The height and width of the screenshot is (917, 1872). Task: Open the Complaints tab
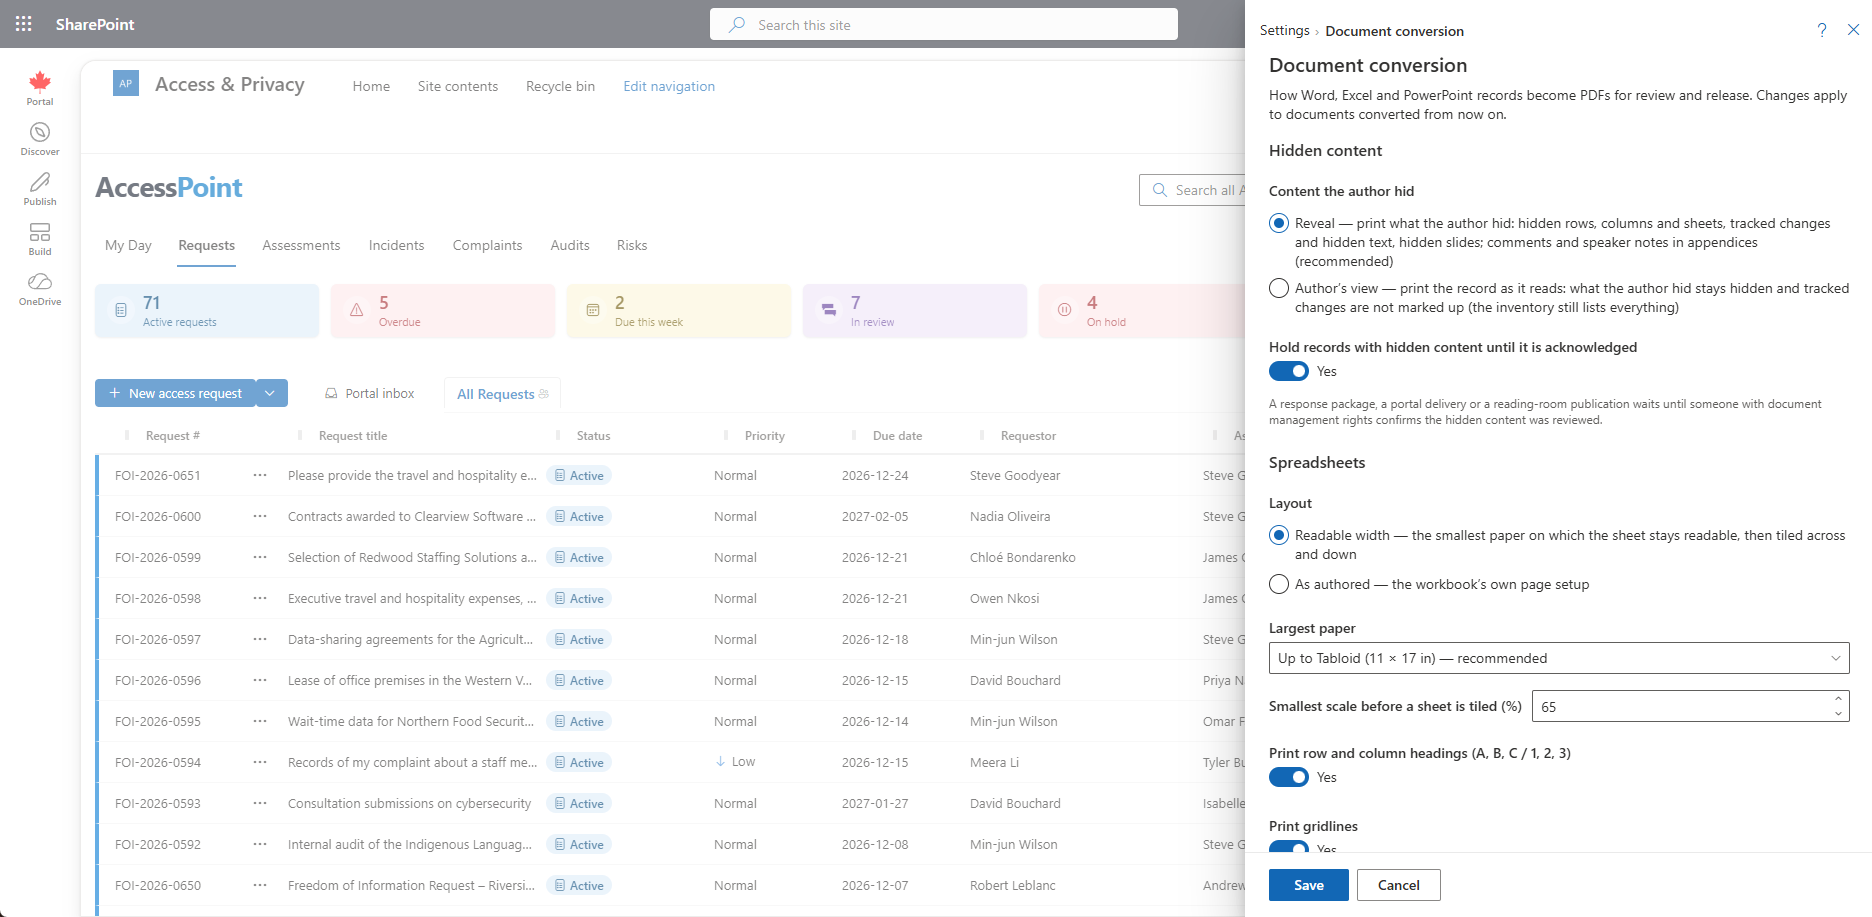coord(487,246)
